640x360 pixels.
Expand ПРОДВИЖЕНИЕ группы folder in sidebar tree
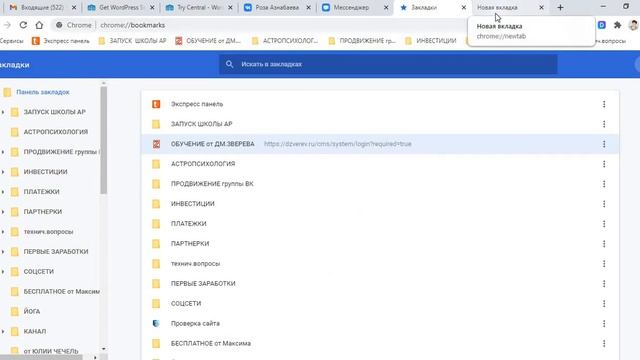3,152
